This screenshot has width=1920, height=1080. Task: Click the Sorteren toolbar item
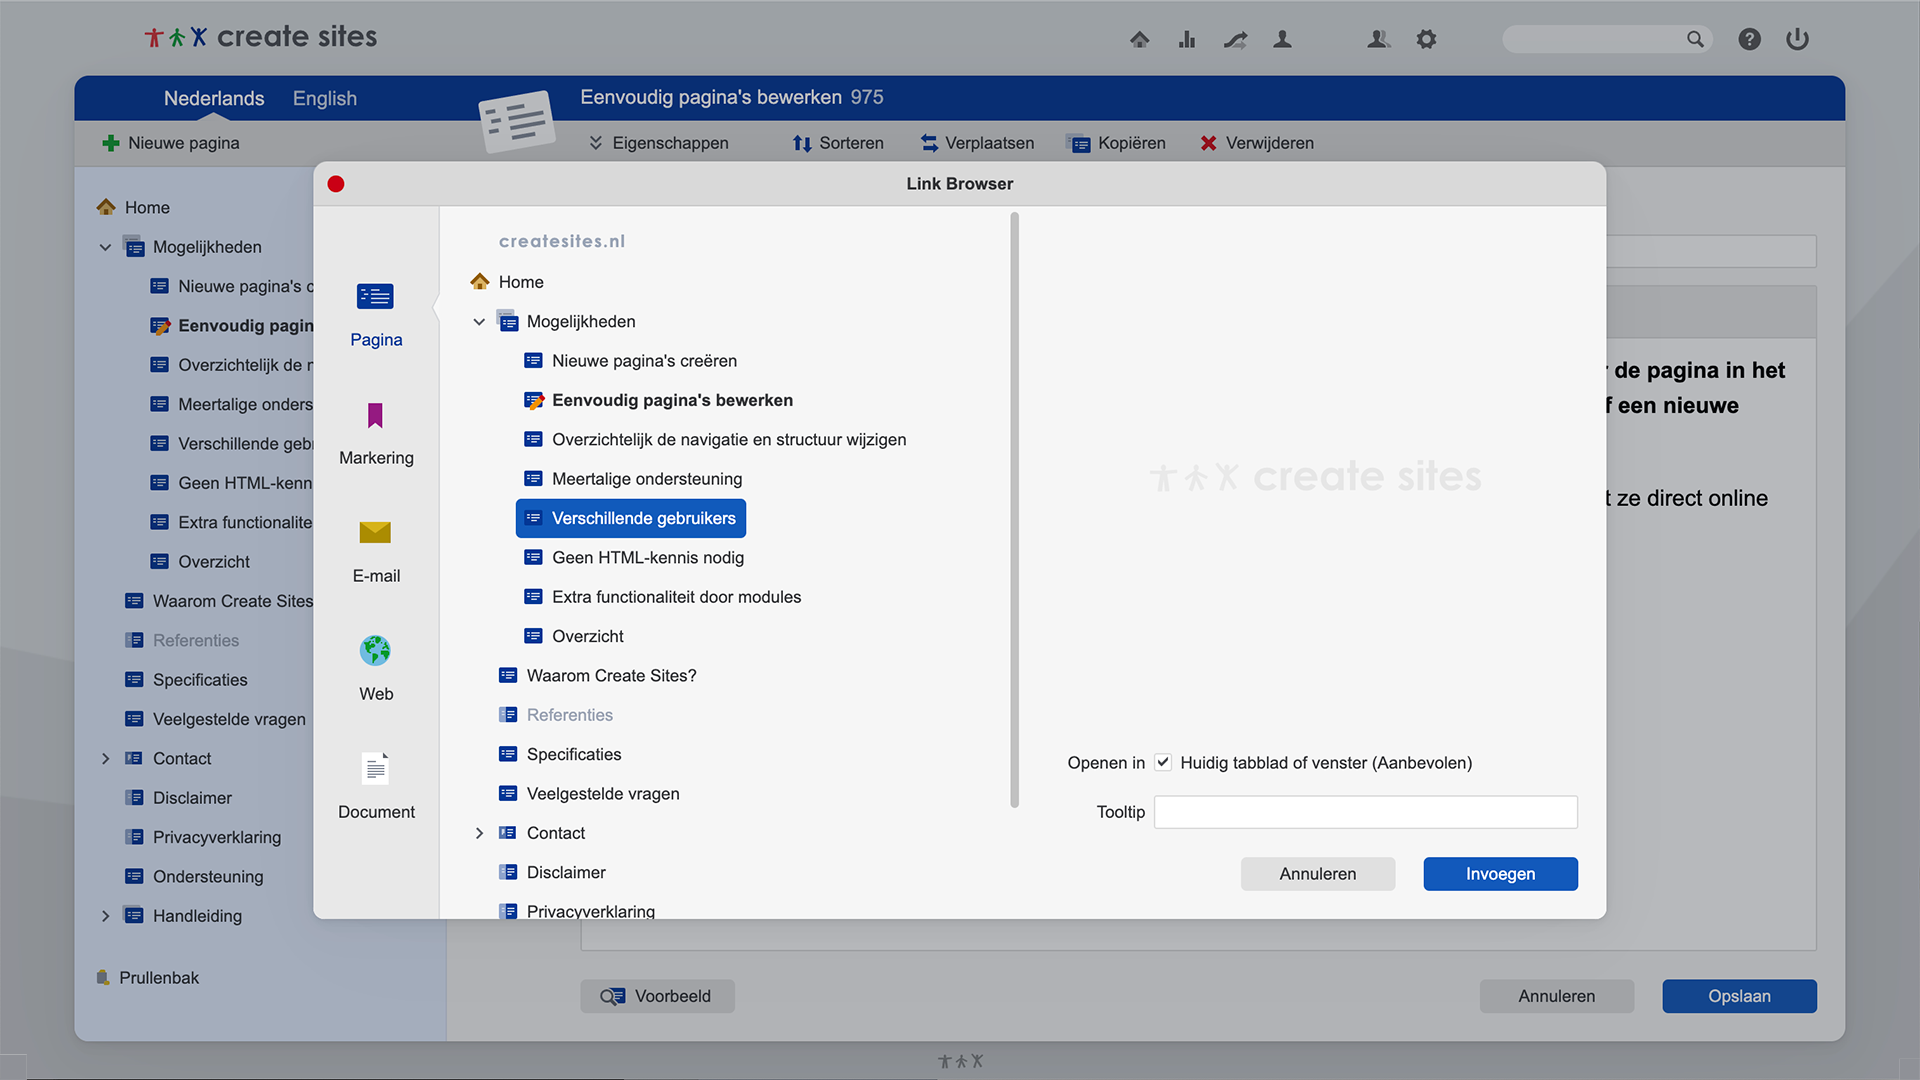[x=838, y=143]
